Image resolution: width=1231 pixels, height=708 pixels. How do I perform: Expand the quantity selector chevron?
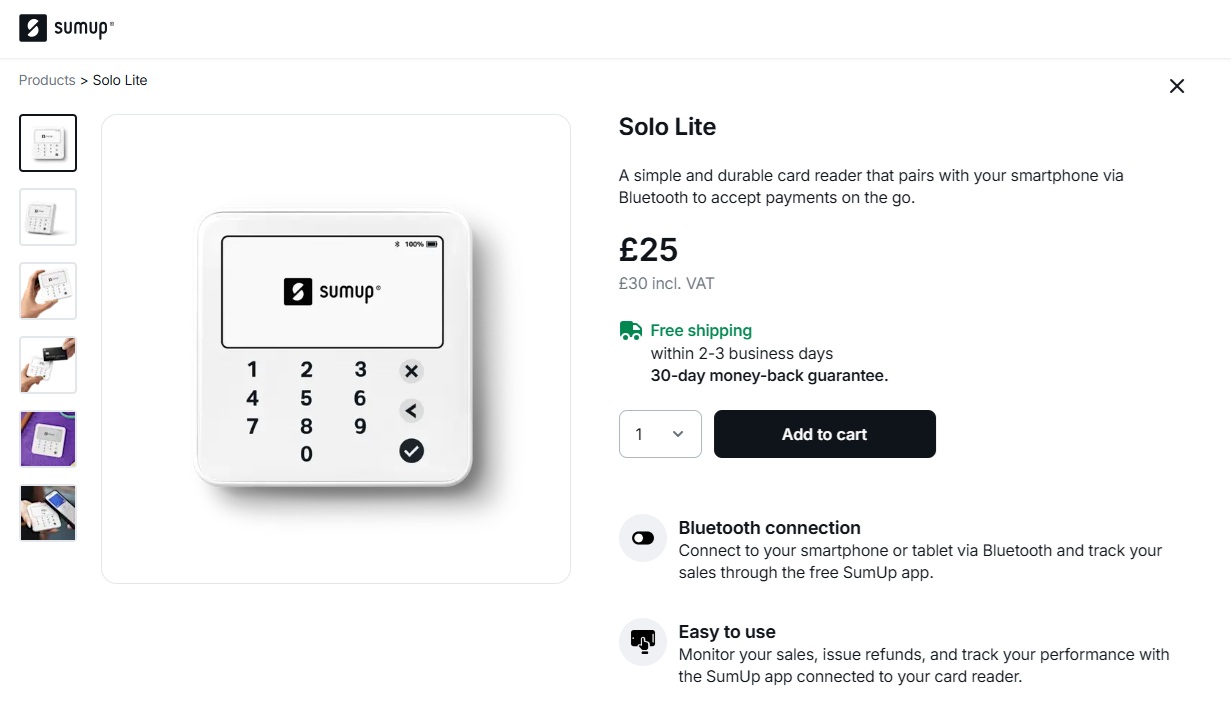click(x=678, y=434)
